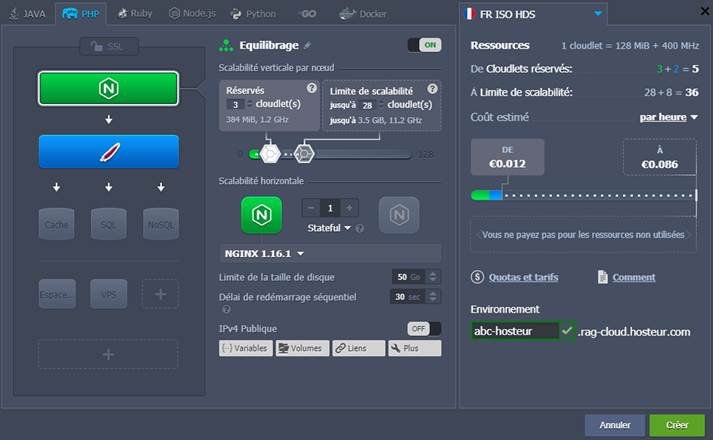Click the green NGINX load balancer node
The image size is (713, 440).
108,88
